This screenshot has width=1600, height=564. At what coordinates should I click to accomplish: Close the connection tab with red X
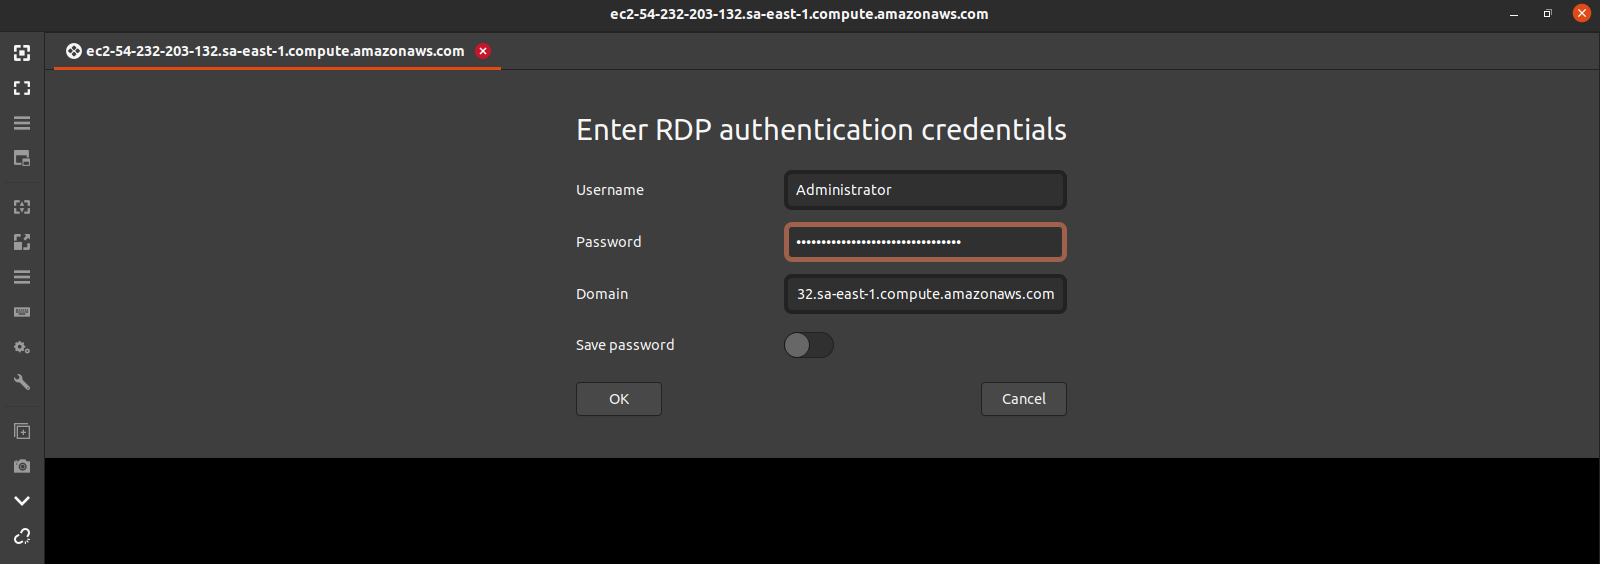coord(483,51)
